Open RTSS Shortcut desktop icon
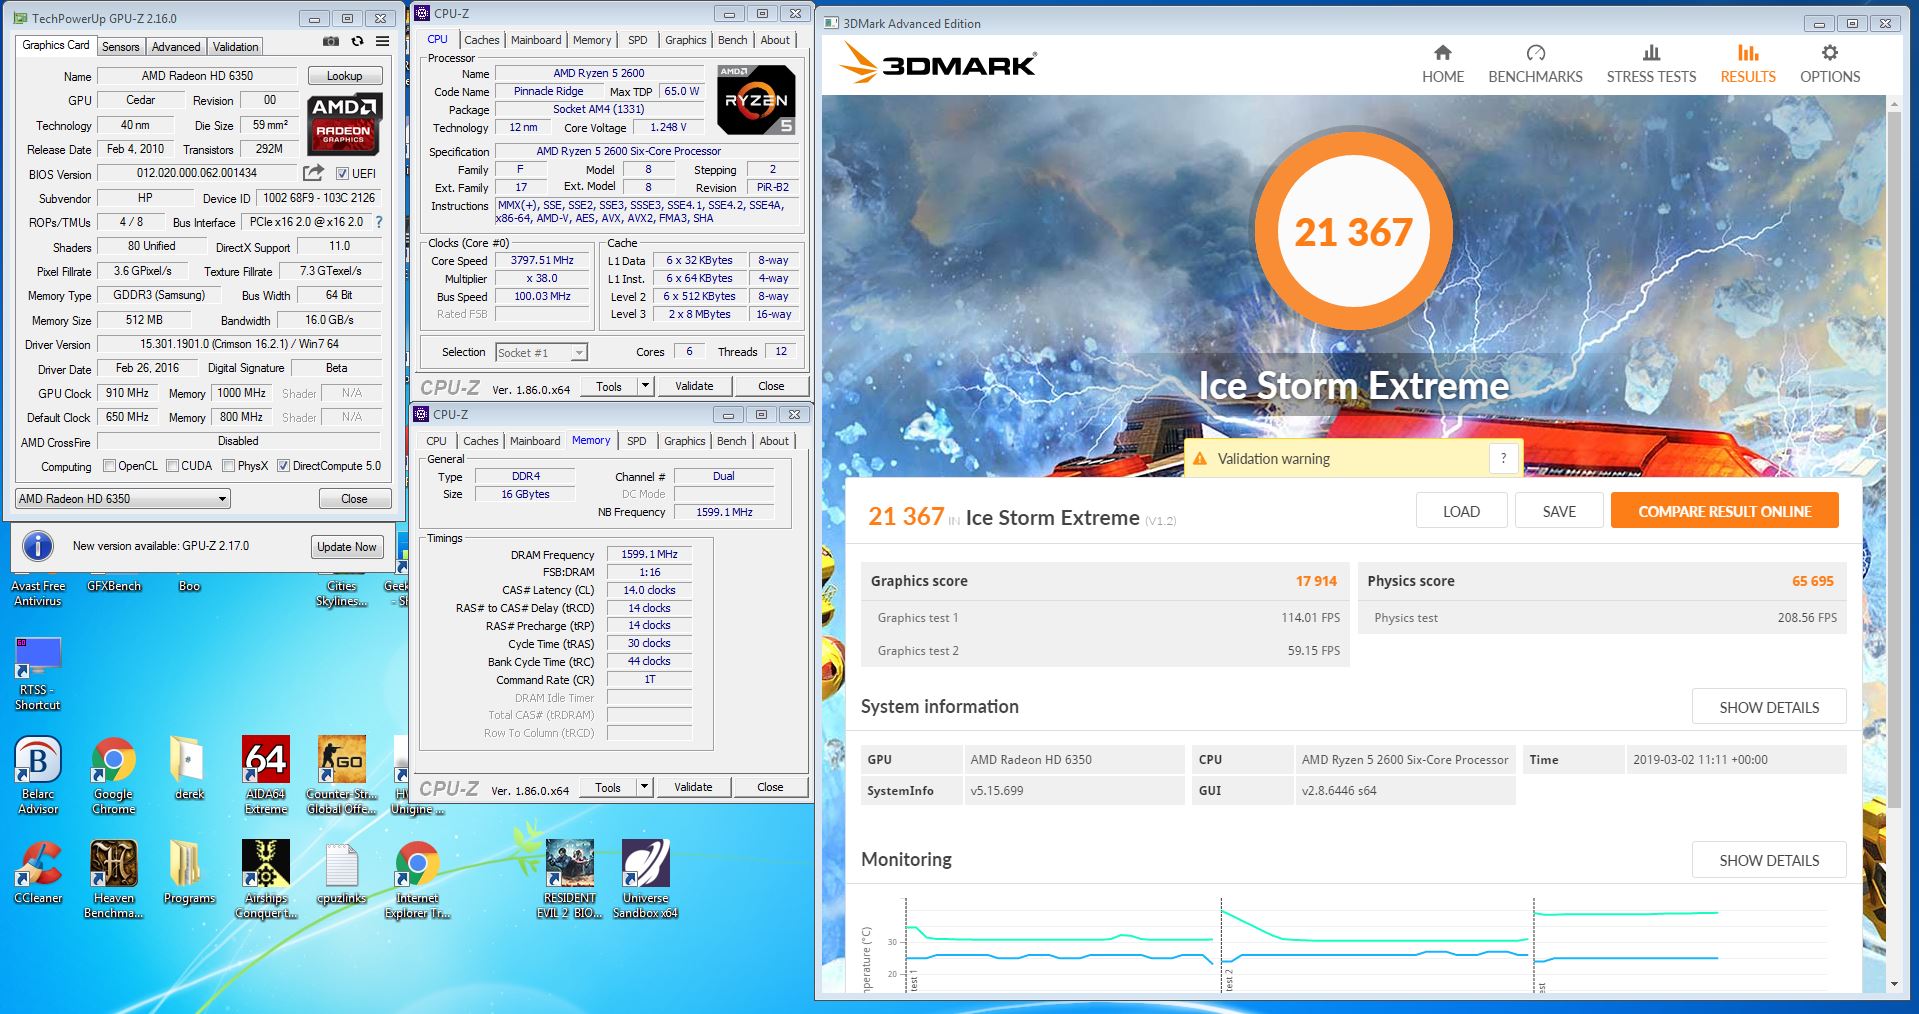This screenshot has width=1919, height=1014. (x=38, y=673)
